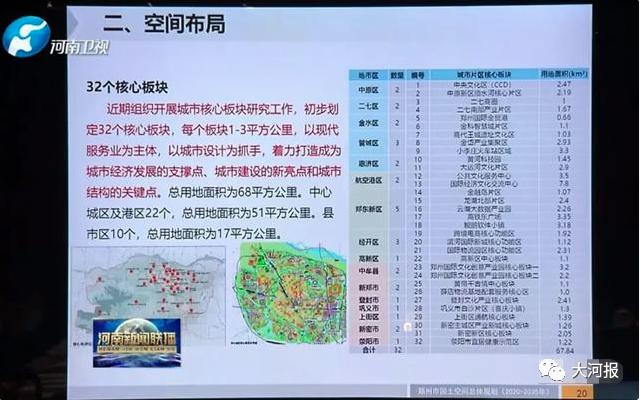This screenshot has width=640, height=400.
Task: Select the 惠济区 district cell
Action: 369,164
